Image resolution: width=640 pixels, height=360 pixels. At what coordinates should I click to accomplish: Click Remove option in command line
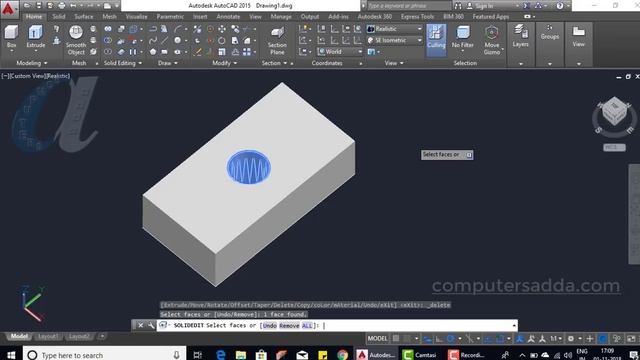[289, 325]
